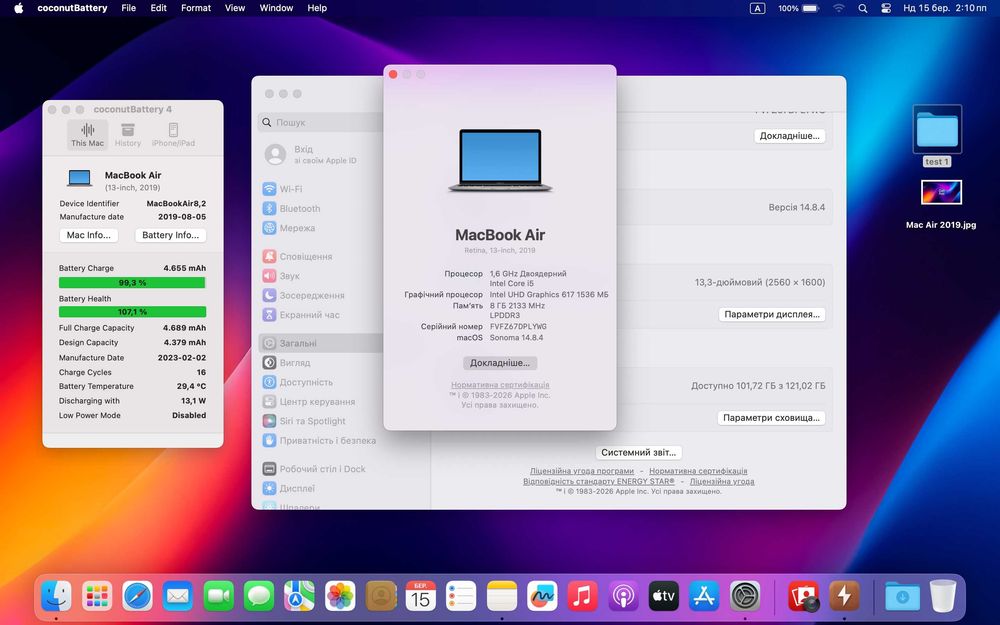The width and height of the screenshot is (1000, 625).
Task: Open the Edit menu
Action: tap(158, 8)
